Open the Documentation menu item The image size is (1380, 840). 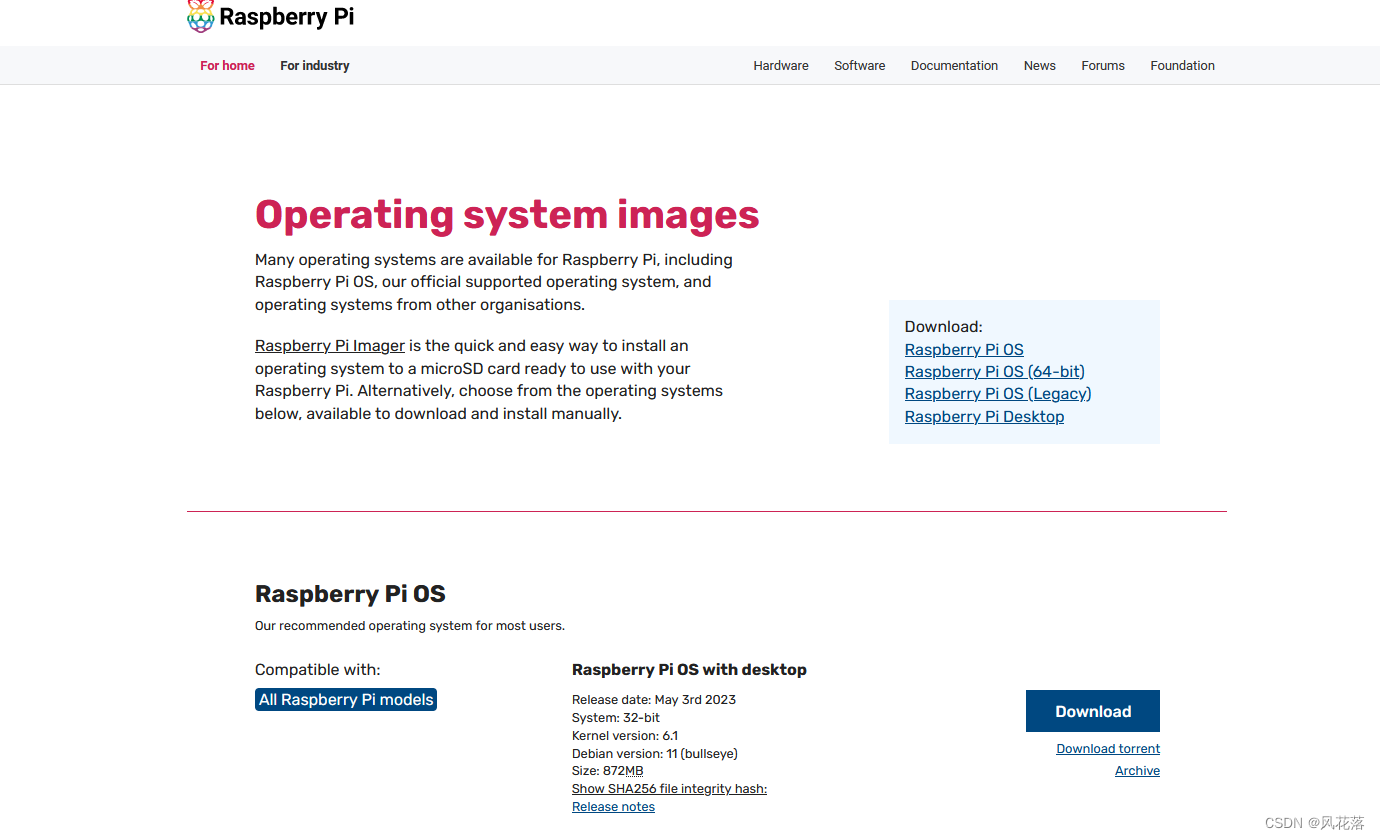[954, 66]
